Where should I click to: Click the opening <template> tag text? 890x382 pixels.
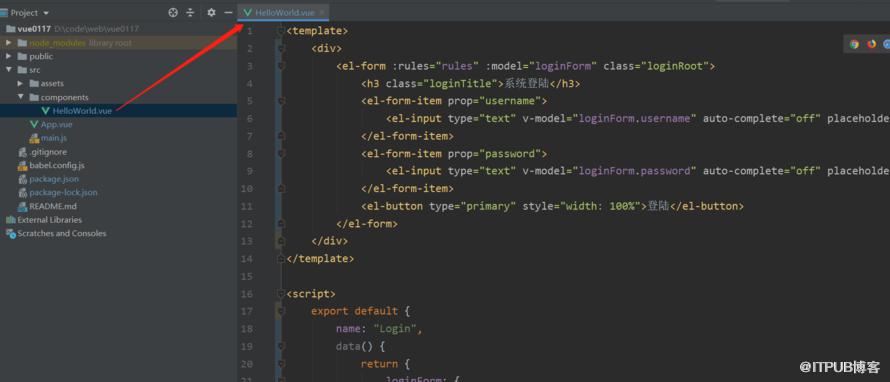pos(317,31)
